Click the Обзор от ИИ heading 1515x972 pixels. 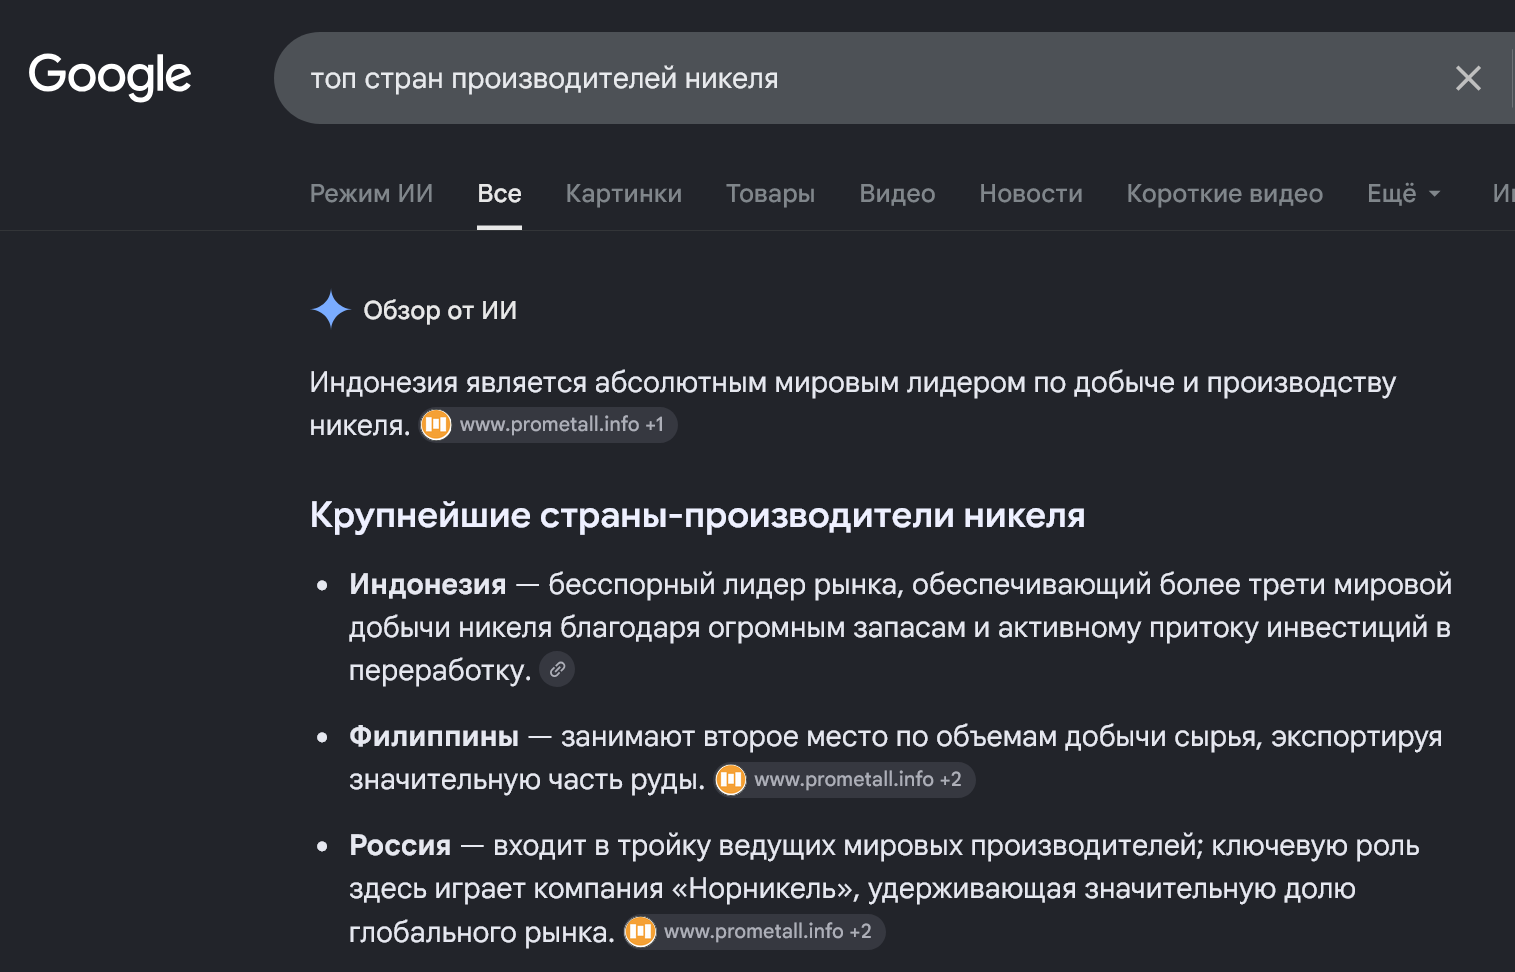click(x=440, y=311)
